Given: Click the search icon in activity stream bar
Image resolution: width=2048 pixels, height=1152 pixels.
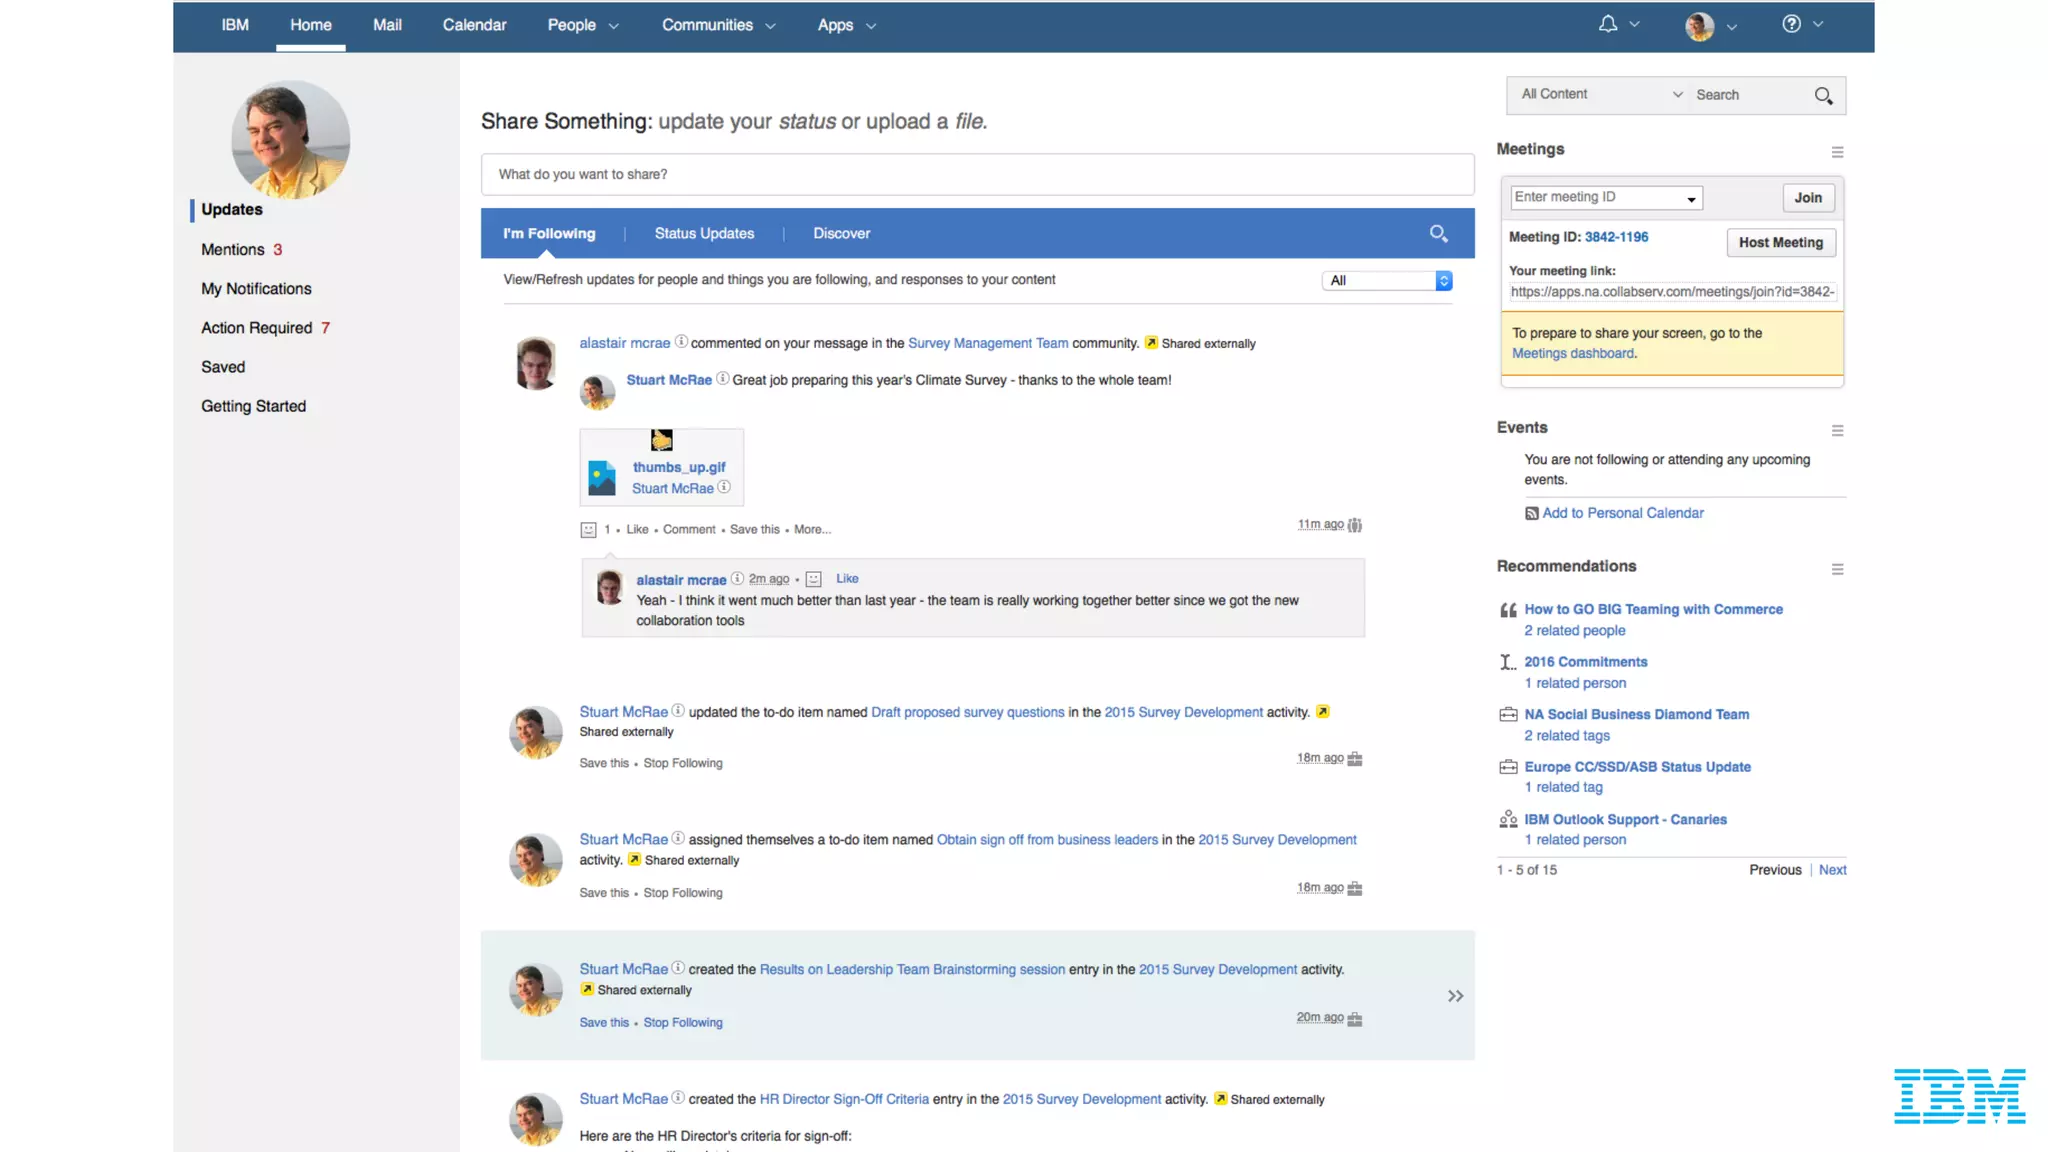Looking at the screenshot, I should click(1438, 233).
